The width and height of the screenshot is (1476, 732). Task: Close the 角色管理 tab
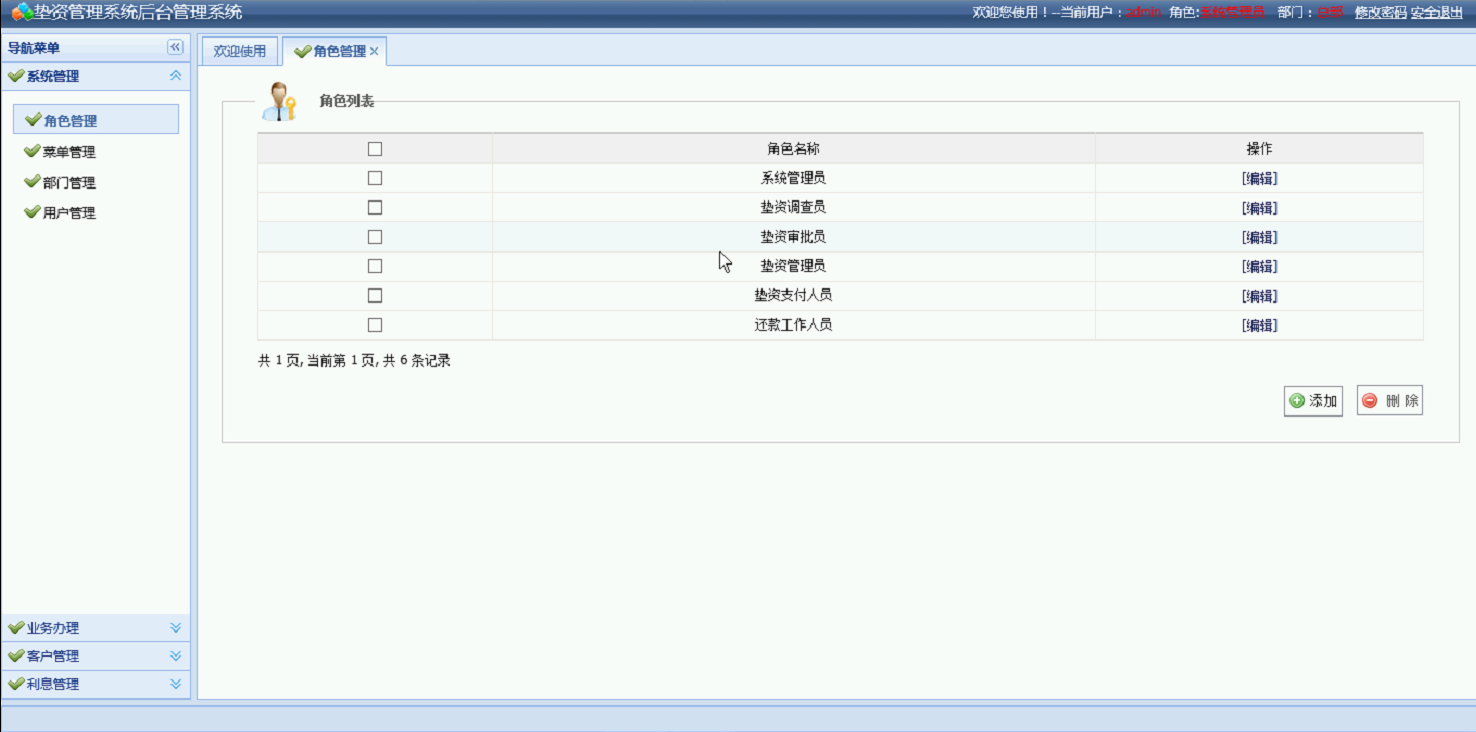374,51
